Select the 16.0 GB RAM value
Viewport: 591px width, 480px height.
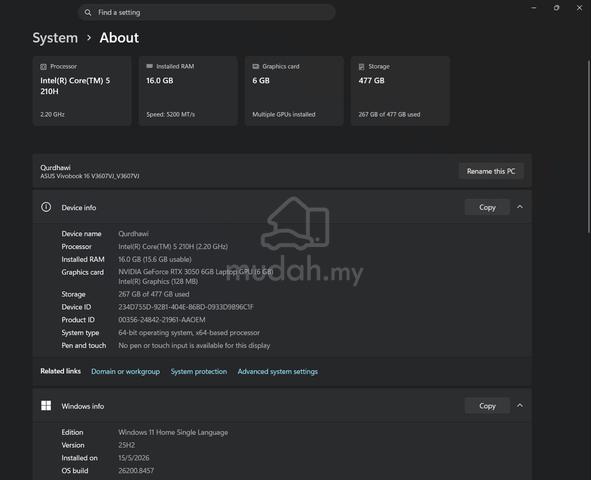click(160, 81)
